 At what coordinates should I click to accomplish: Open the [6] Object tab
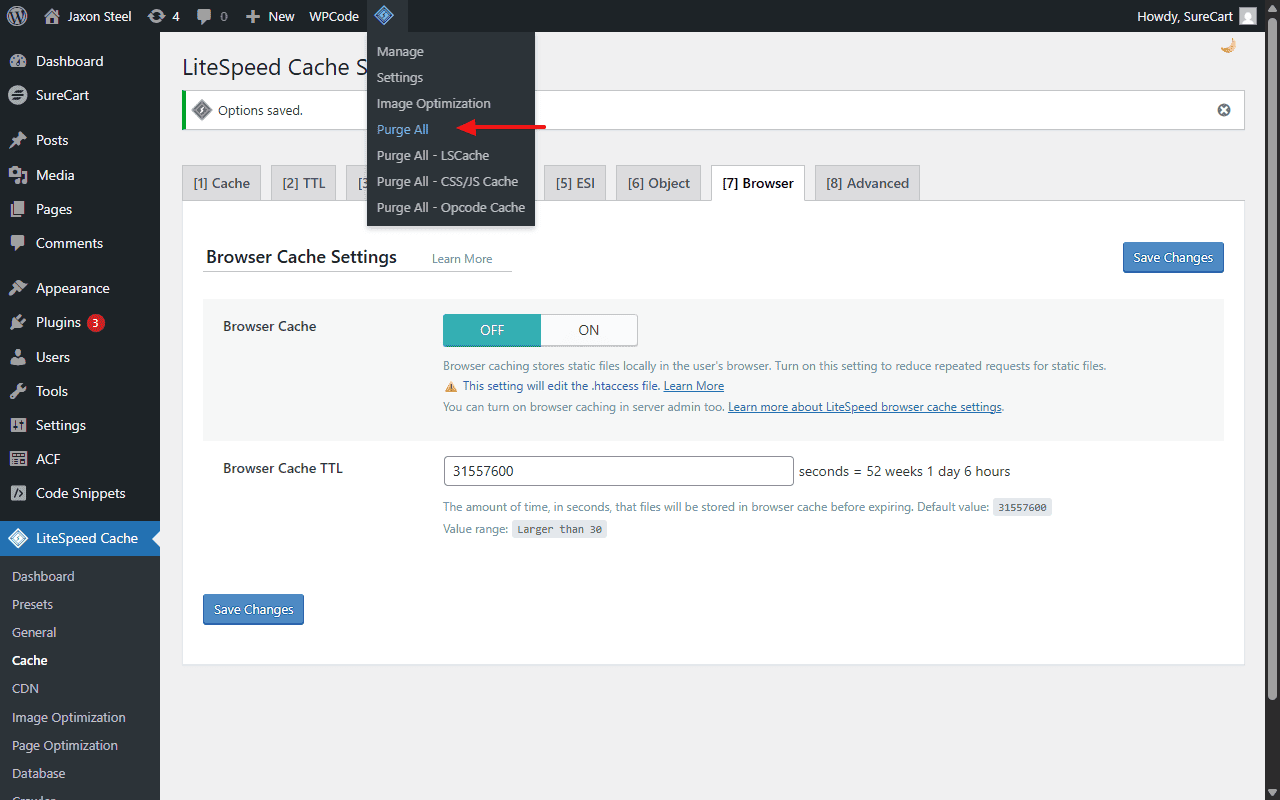(659, 183)
